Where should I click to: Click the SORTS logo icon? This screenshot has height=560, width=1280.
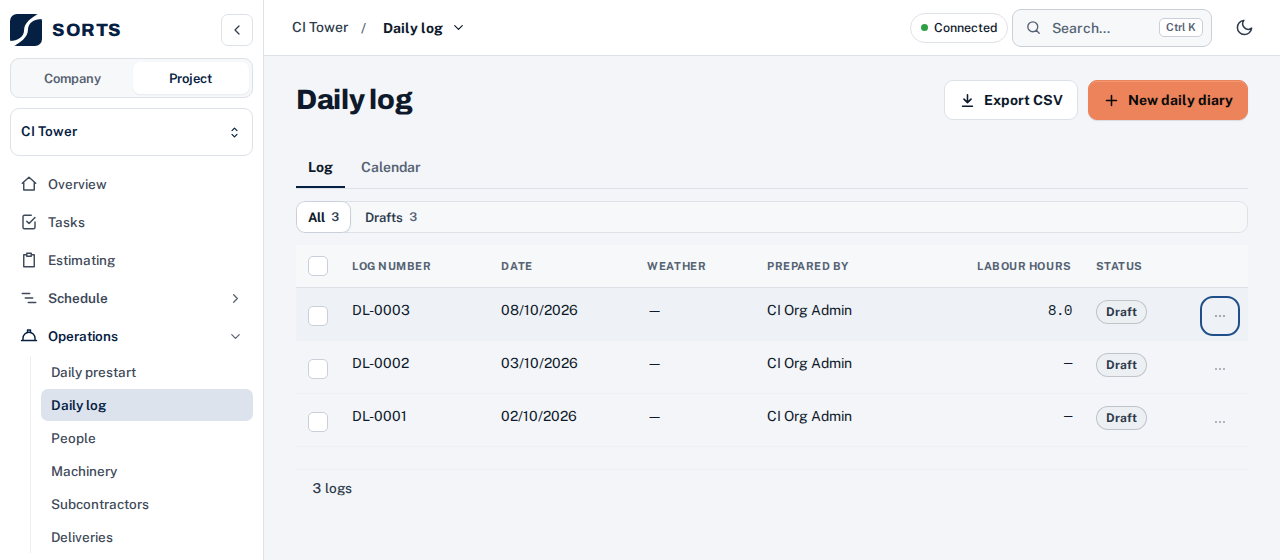point(26,30)
